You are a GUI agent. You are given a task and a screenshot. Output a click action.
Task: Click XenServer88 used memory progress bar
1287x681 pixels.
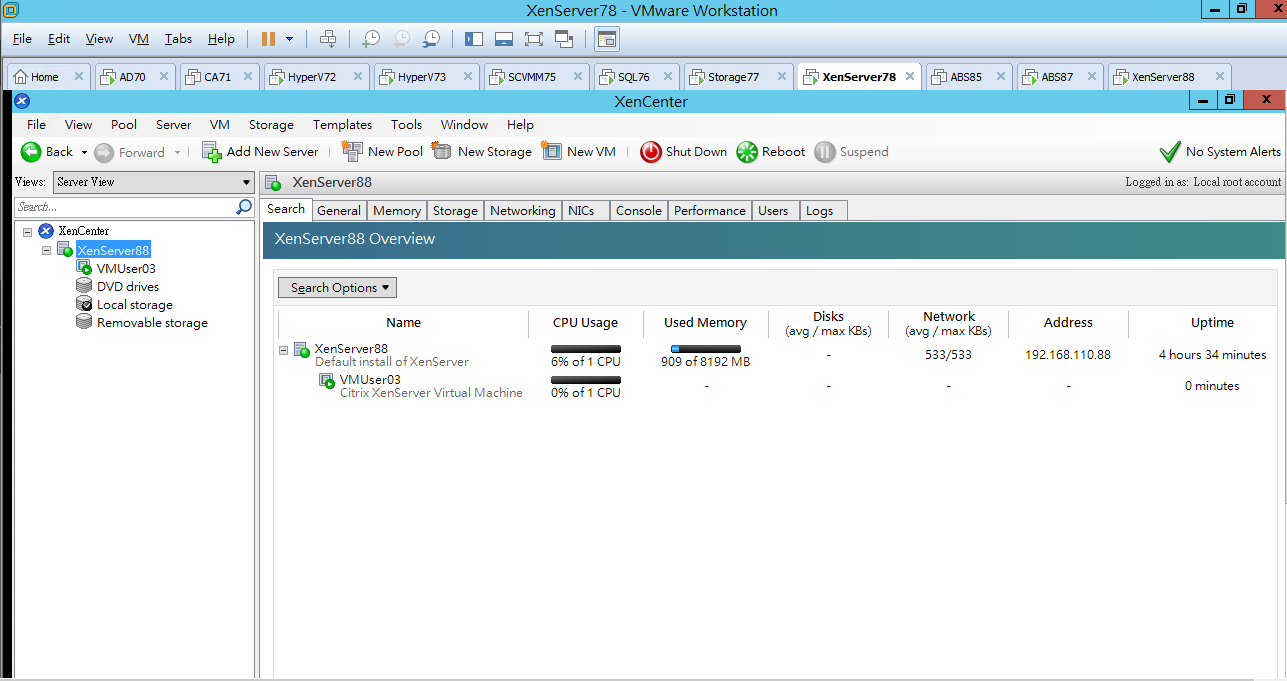pos(706,349)
